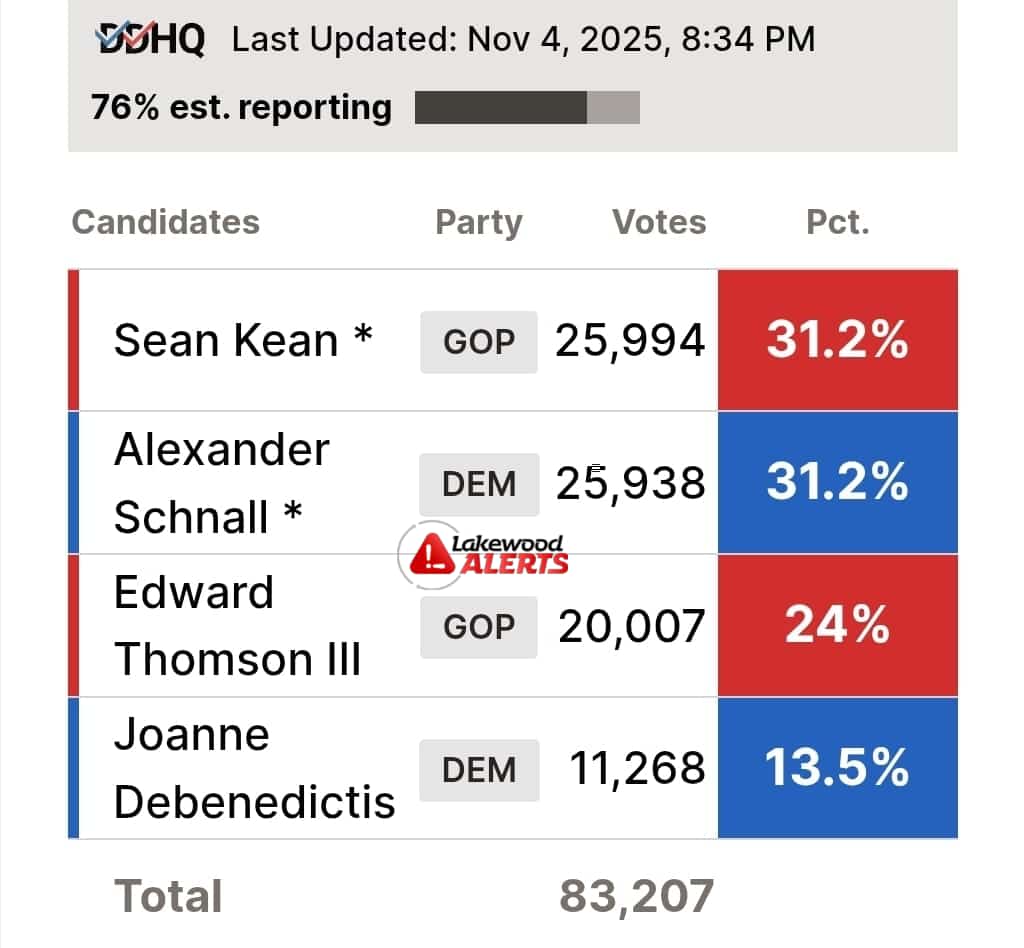Click the Pct. column header
Viewport: 1024px width, 948px height.
tap(838, 222)
